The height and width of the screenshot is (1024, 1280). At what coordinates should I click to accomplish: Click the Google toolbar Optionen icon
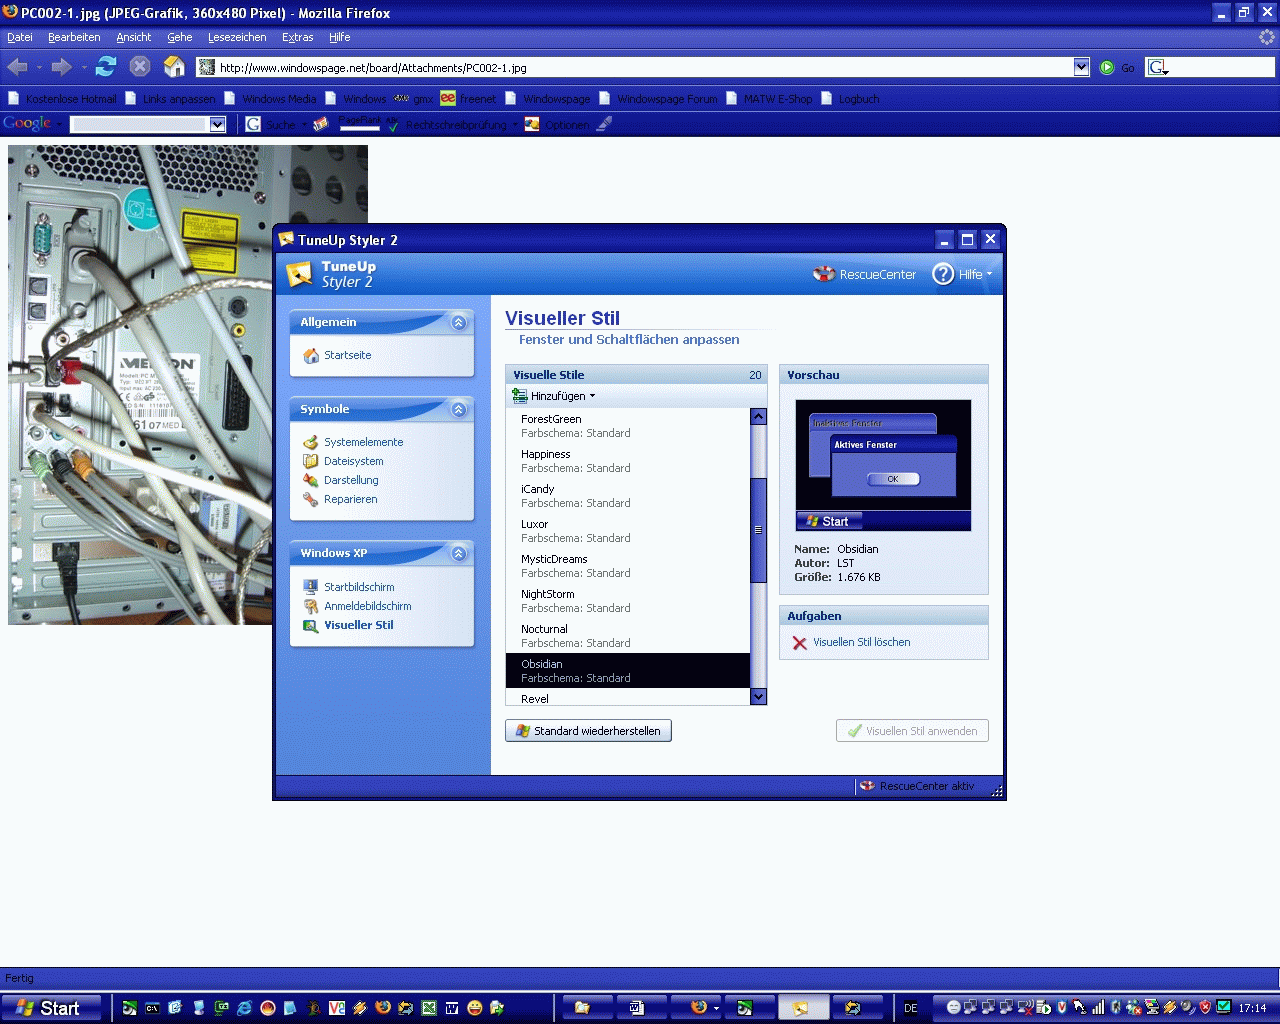click(x=532, y=125)
